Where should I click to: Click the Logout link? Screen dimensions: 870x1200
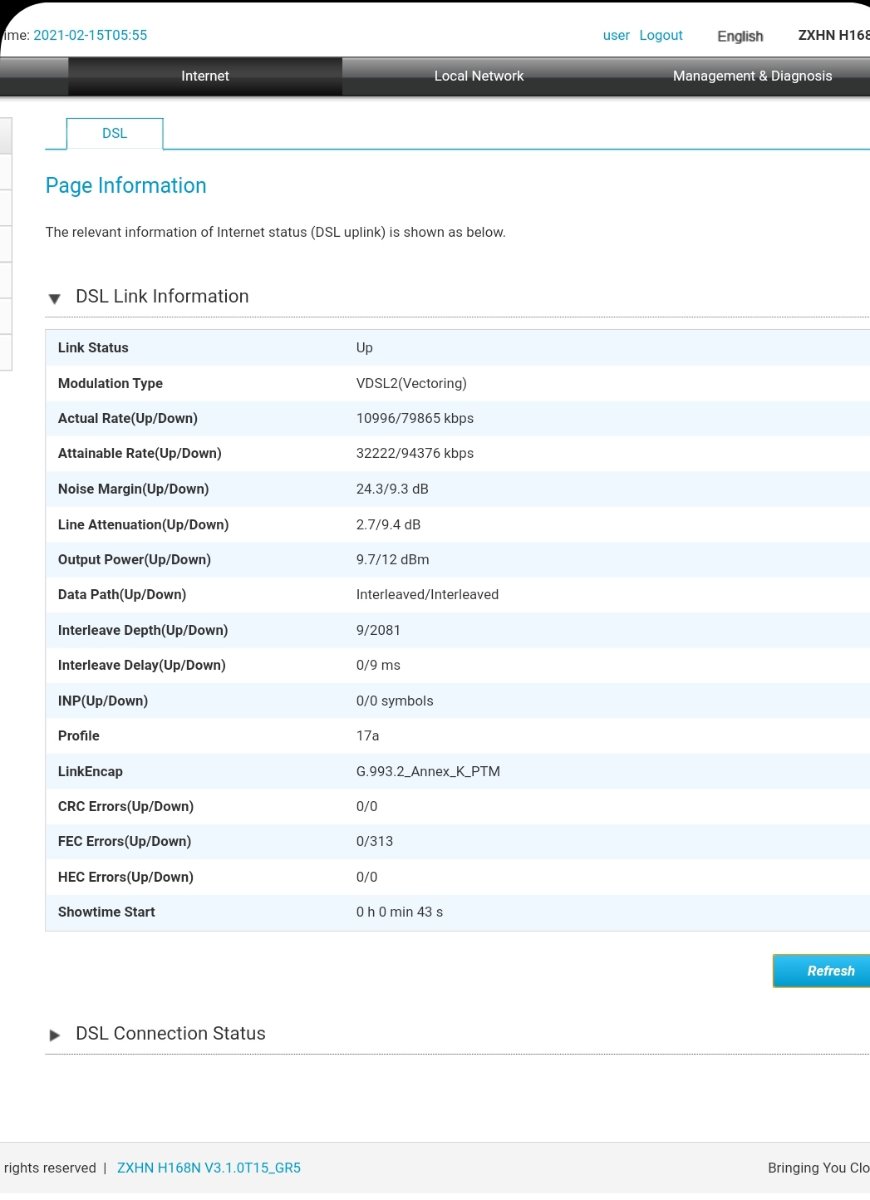tap(661, 35)
